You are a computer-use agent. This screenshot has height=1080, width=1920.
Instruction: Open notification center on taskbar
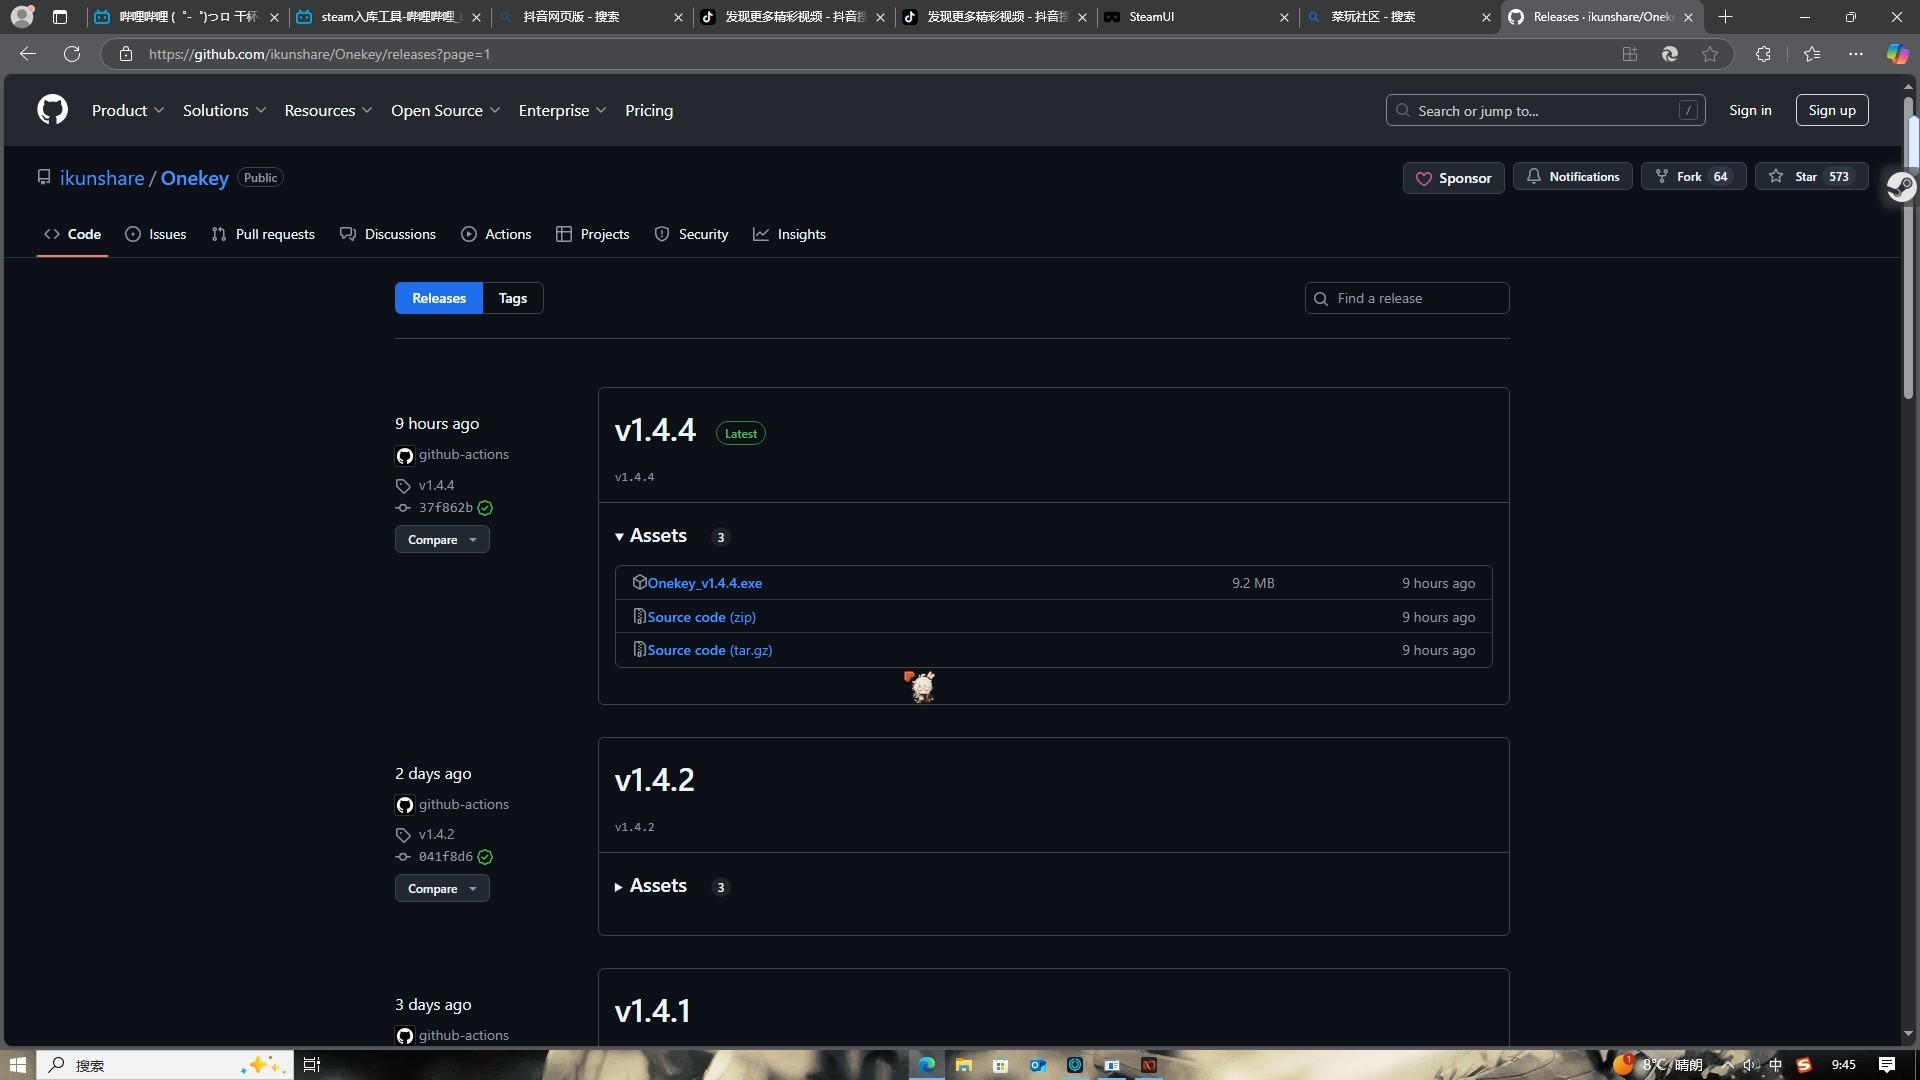click(x=1887, y=1065)
